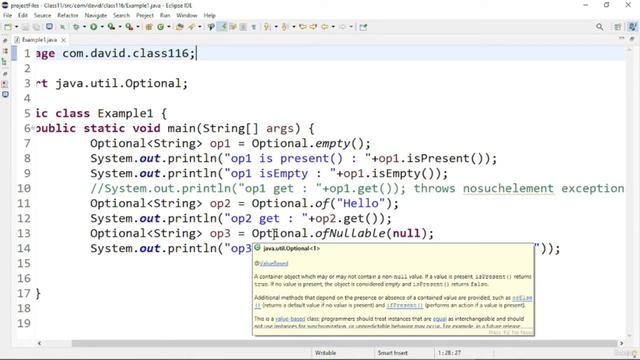Click the Save toolbar icon
Screen dimensions: 640x360
pos(26,27)
